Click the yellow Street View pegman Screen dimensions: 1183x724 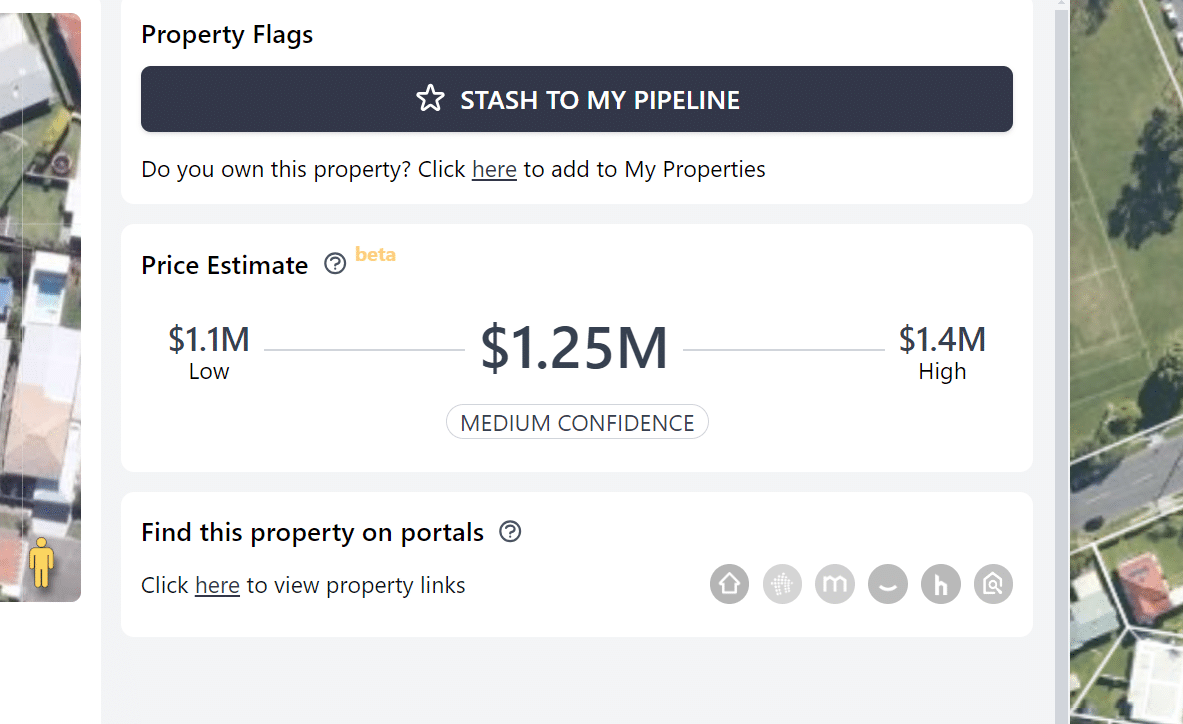[41, 563]
